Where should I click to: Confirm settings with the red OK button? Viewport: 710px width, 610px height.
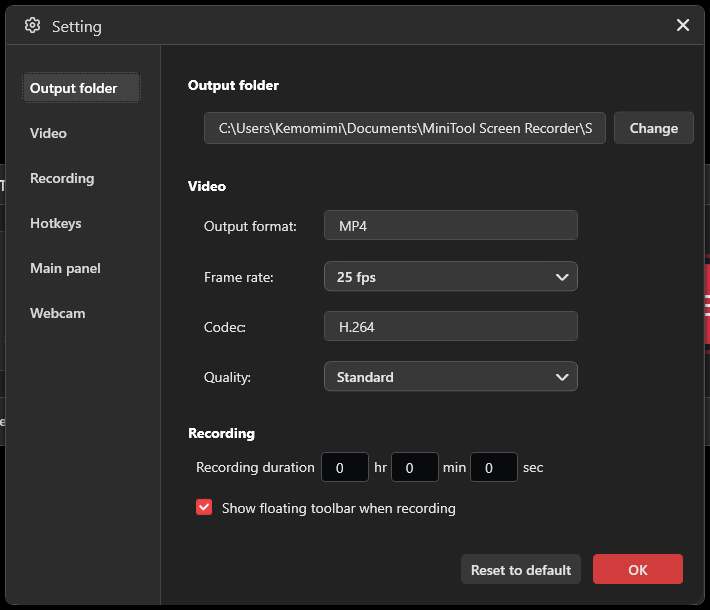pos(637,570)
